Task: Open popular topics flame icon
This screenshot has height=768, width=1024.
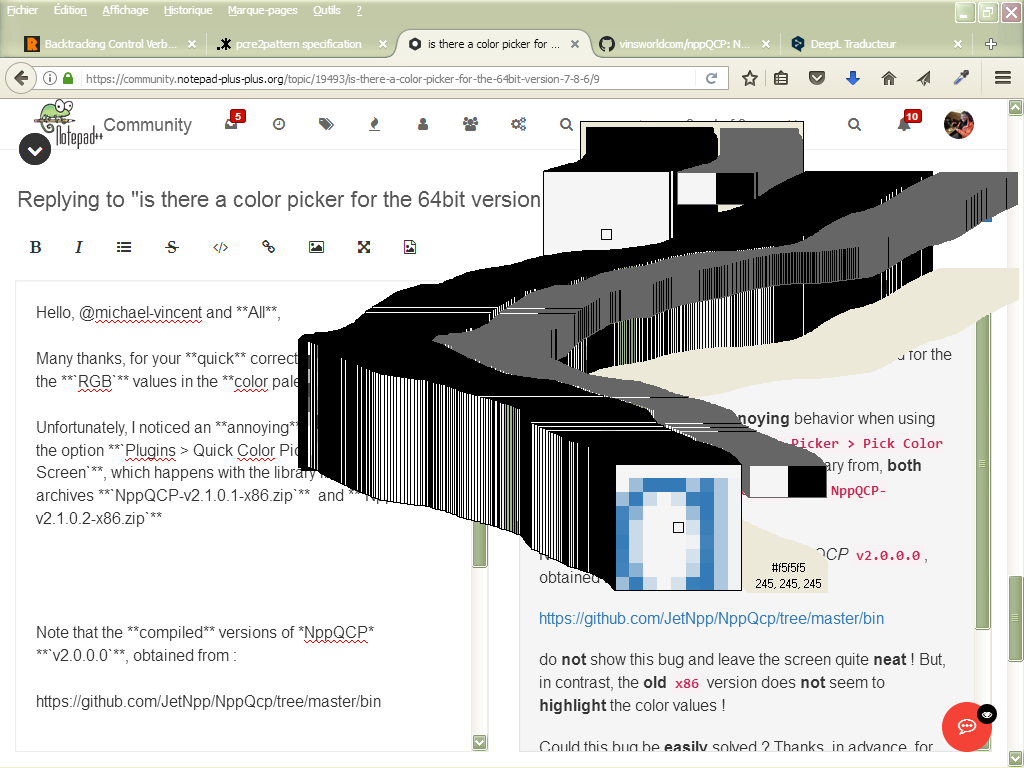Action: pyautogui.click(x=374, y=124)
